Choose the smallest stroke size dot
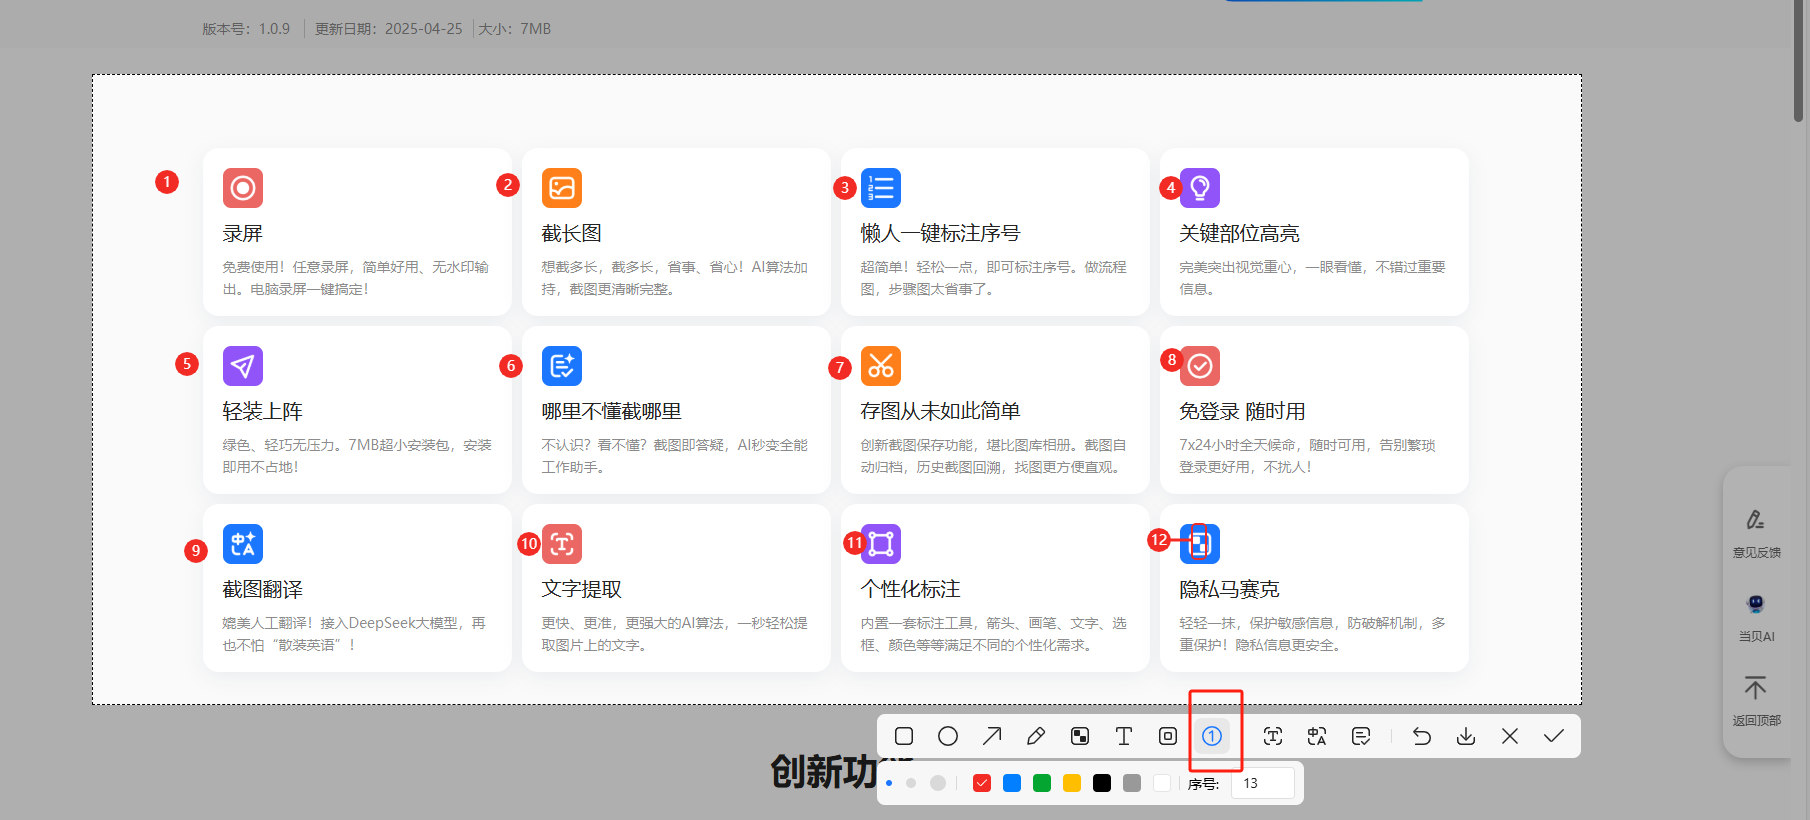Image resolution: width=1810 pixels, height=820 pixels. pyautogui.click(x=889, y=783)
